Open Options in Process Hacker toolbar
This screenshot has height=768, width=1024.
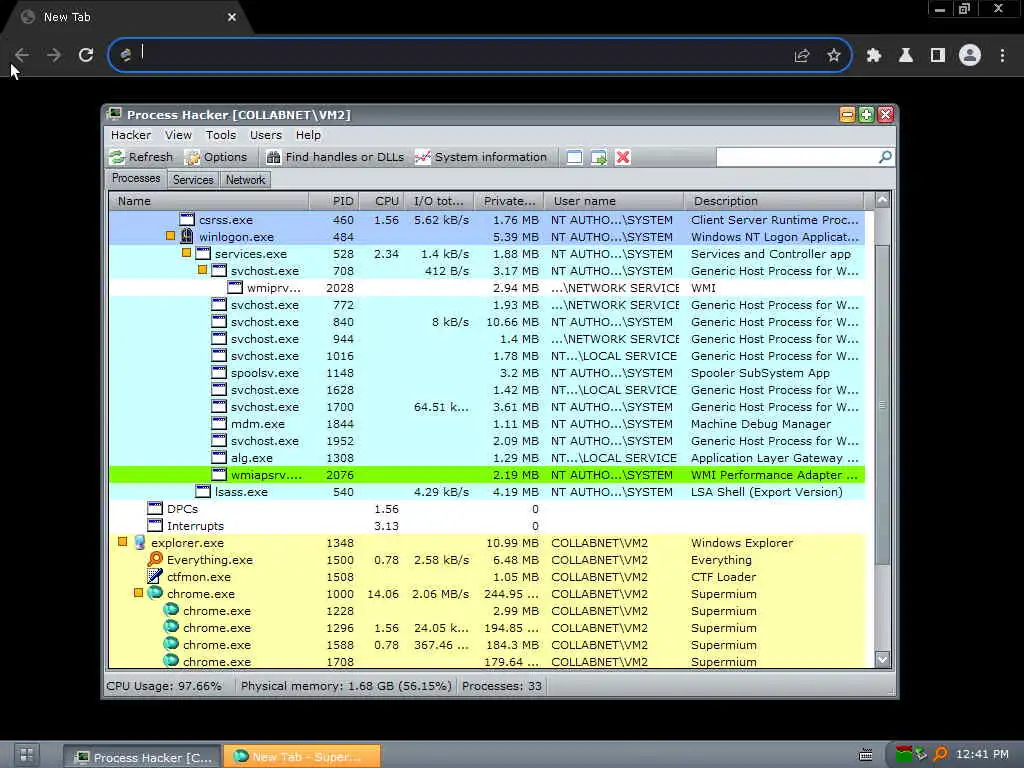[x=216, y=157]
